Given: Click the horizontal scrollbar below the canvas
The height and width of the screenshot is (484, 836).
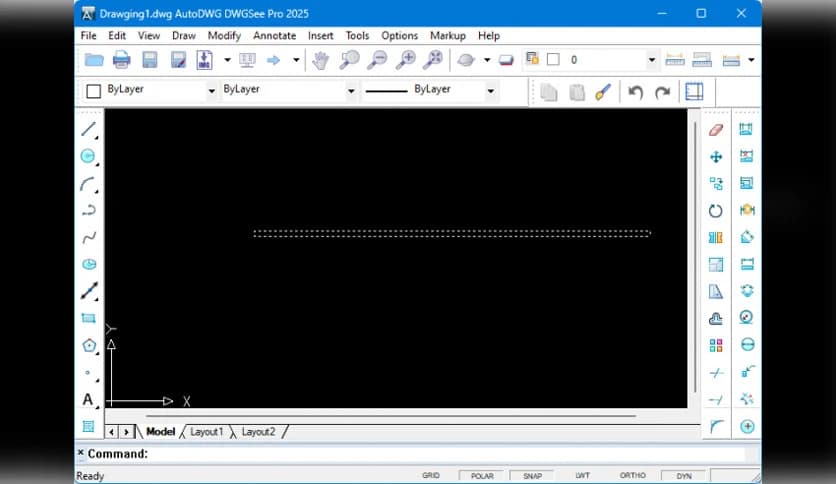Looking at the screenshot, I should click(x=391, y=416).
